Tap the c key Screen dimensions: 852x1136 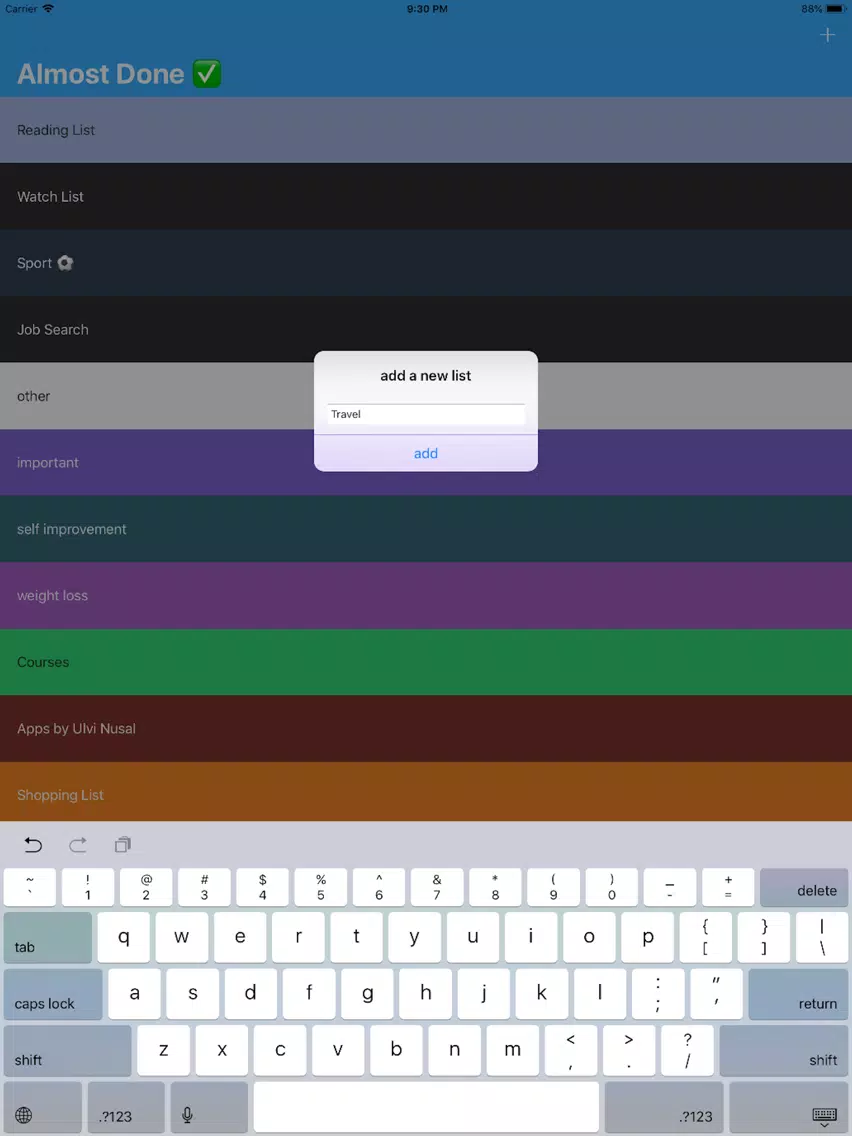(280, 1051)
